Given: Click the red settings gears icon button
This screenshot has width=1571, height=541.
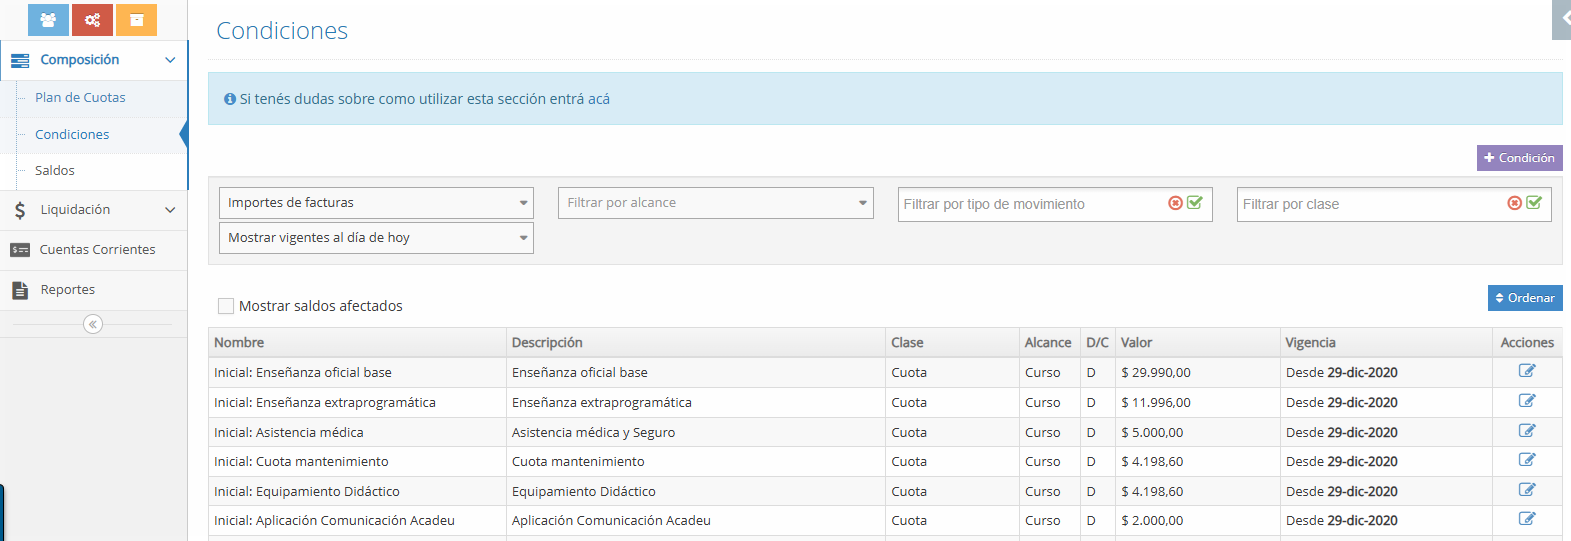Looking at the screenshot, I should coord(92,20).
